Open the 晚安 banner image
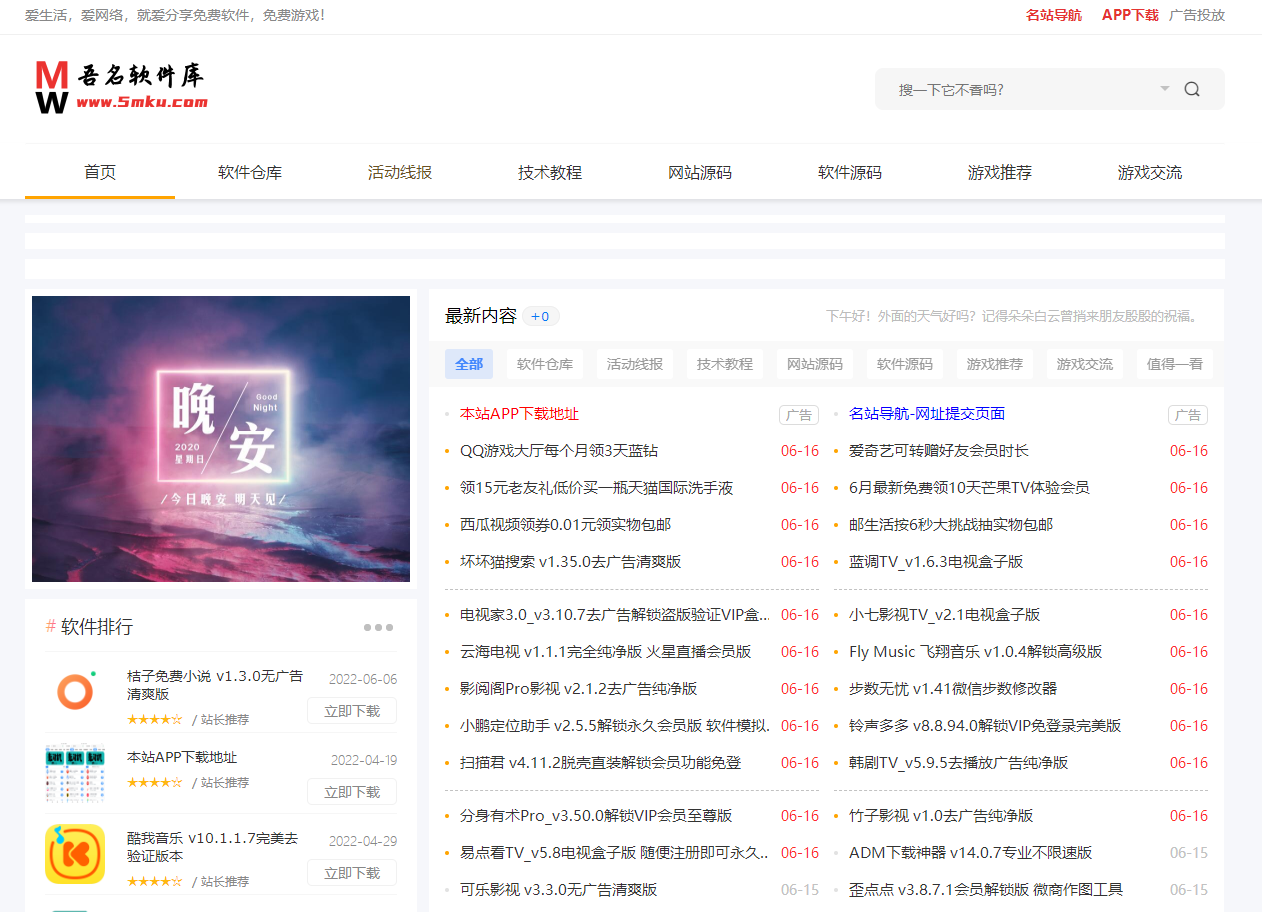Viewport: 1262px width, 912px height. coord(221,439)
